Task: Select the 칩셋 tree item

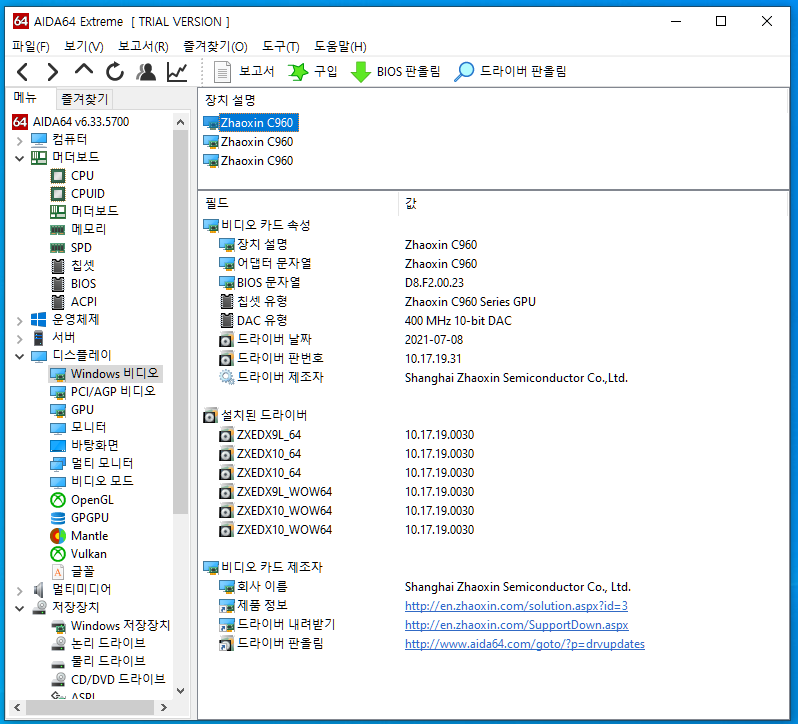Action: (73, 266)
